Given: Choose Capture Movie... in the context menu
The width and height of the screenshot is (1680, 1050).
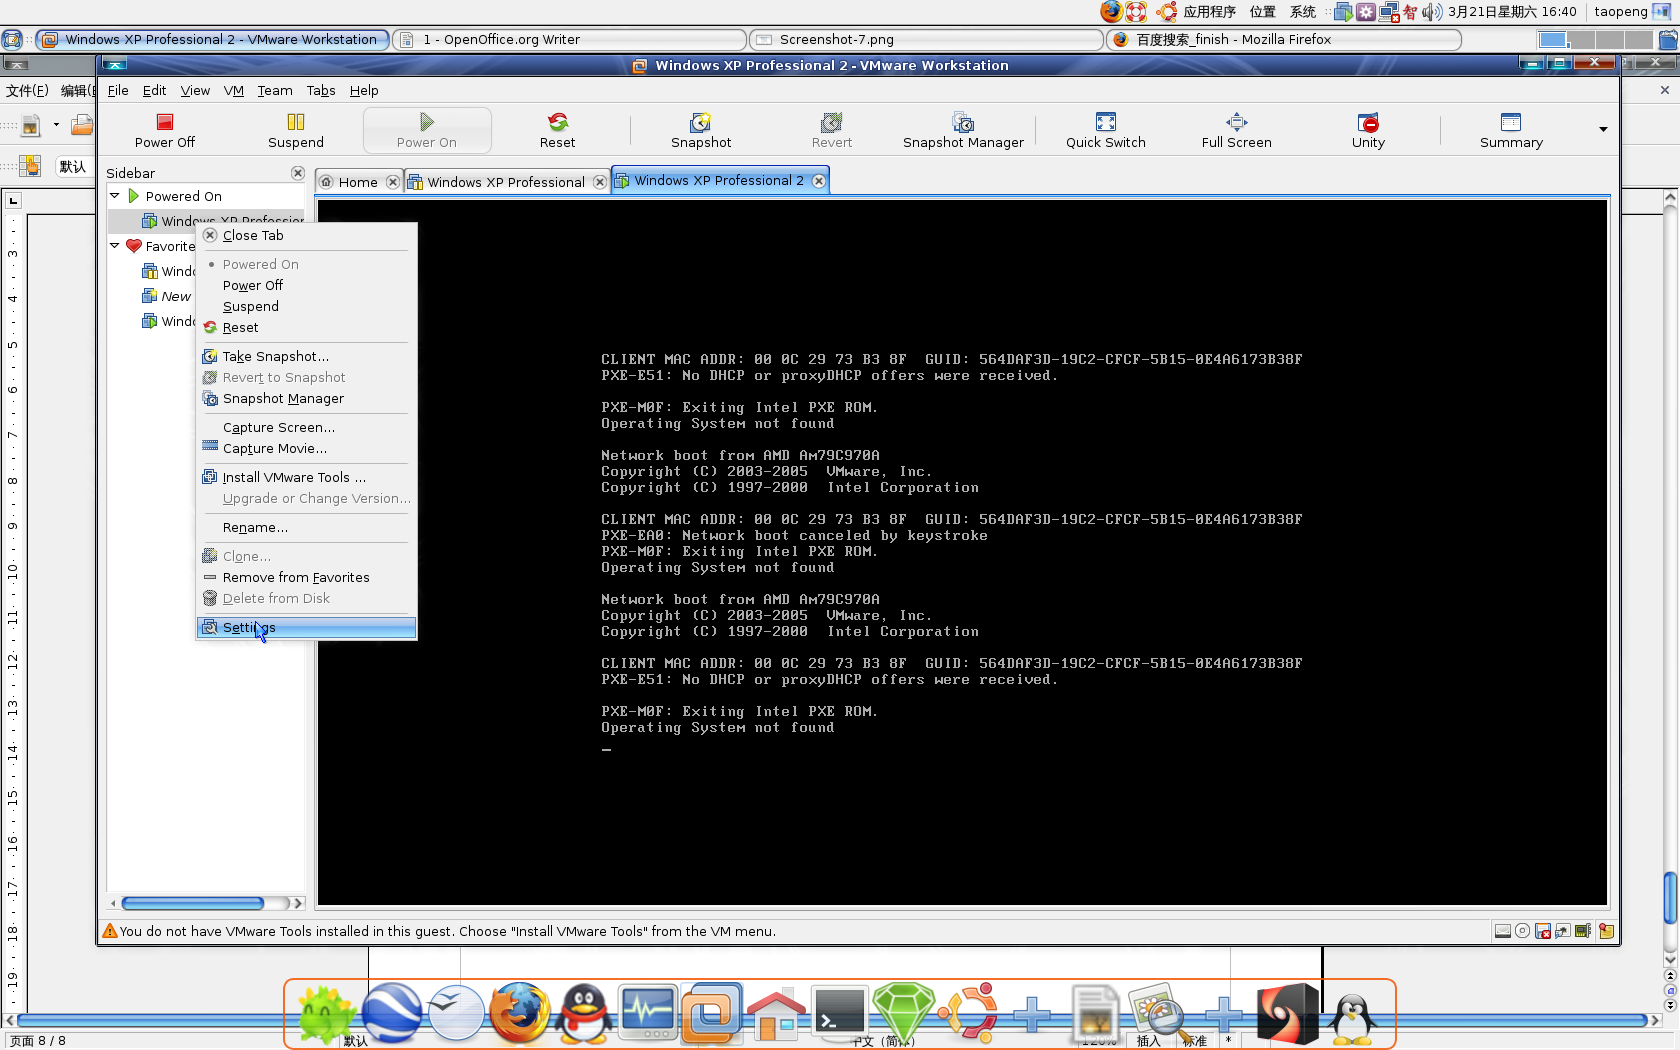Looking at the screenshot, I should (x=306, y=448).
